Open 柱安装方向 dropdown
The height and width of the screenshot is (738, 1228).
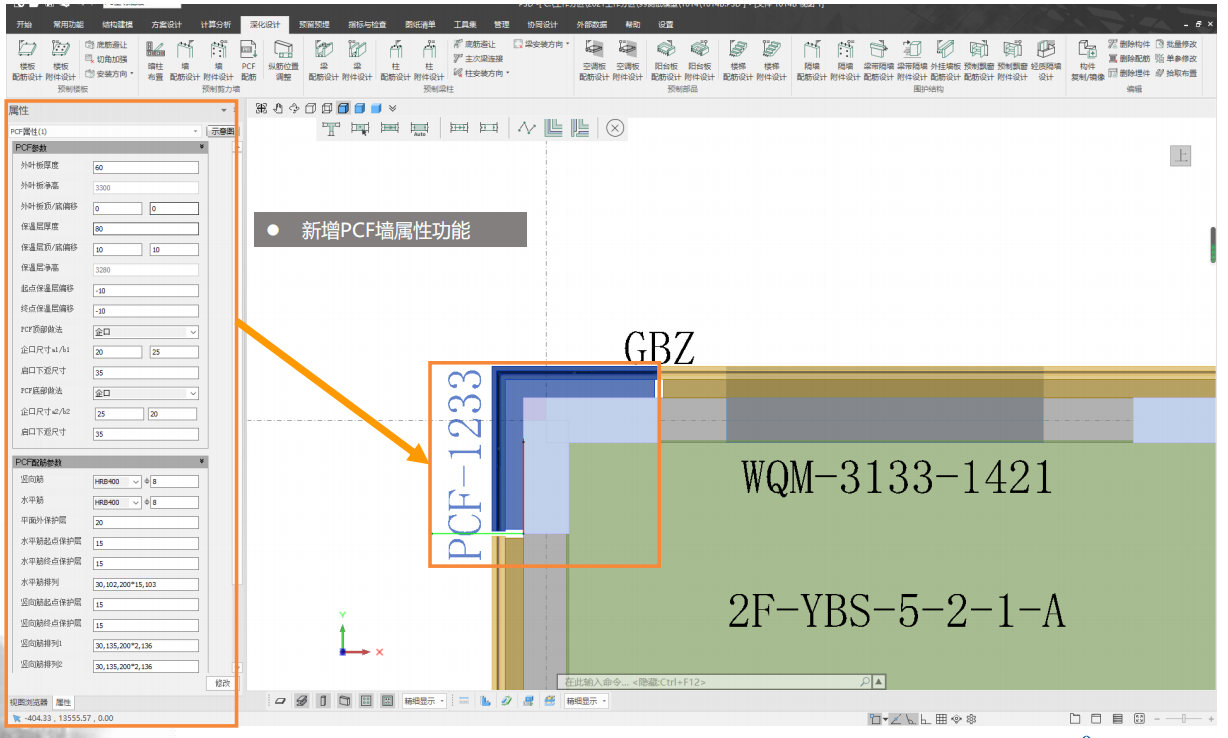[x=481, y=73]
